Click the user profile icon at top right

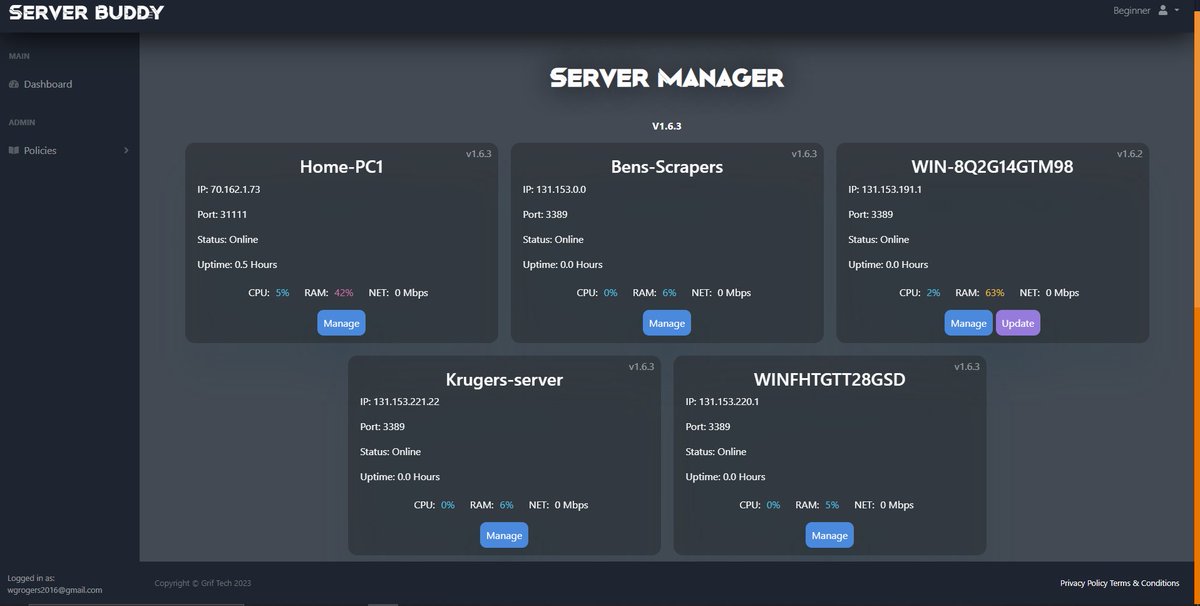tap(1161, 10)
